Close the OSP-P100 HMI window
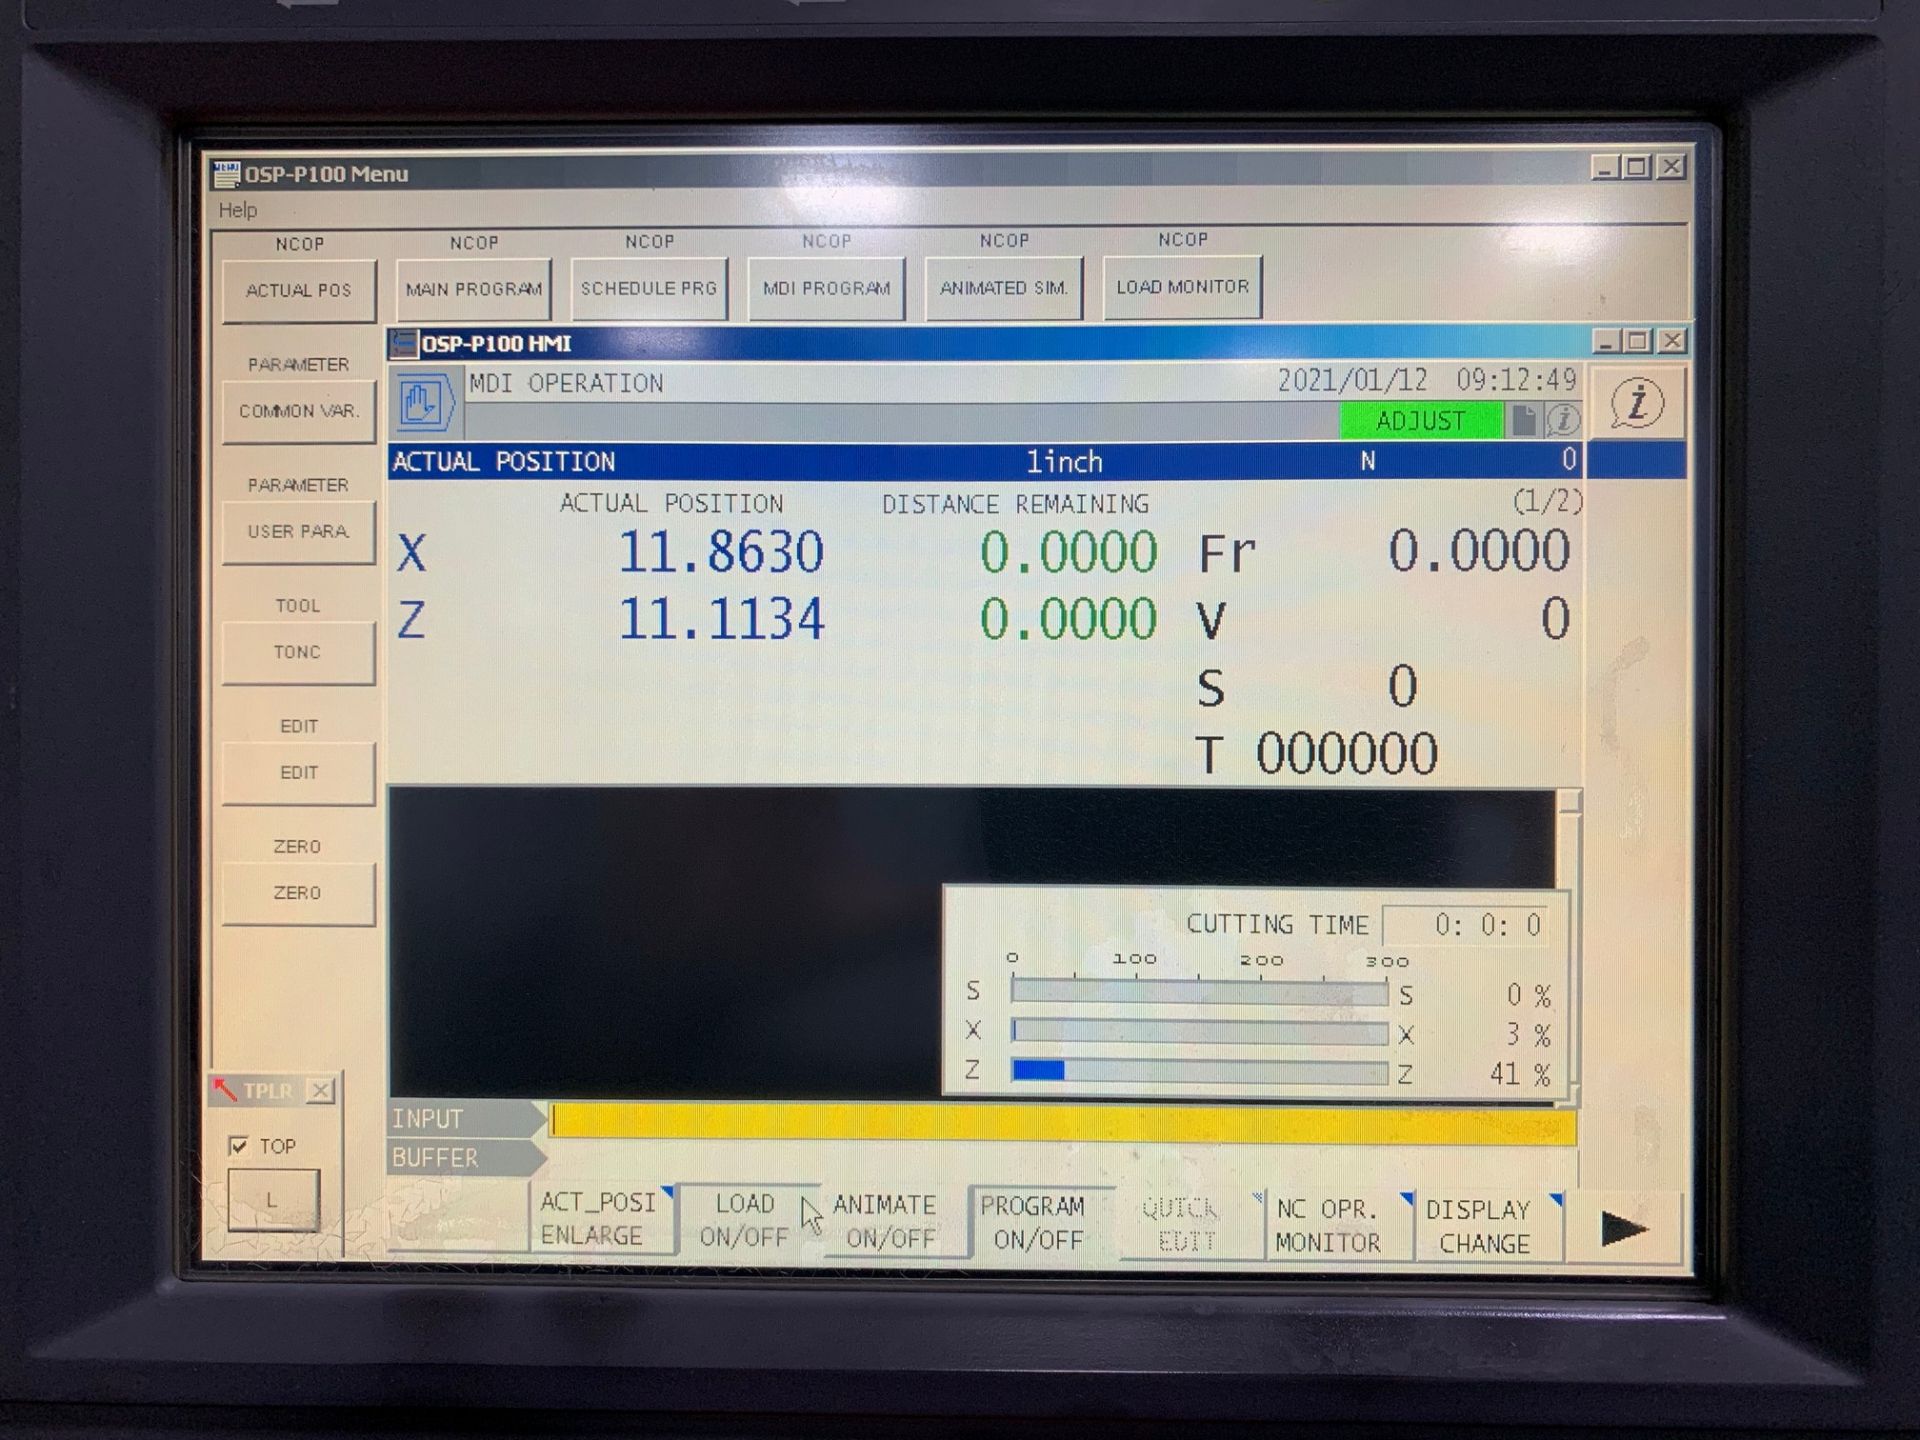 [1671, 342]
